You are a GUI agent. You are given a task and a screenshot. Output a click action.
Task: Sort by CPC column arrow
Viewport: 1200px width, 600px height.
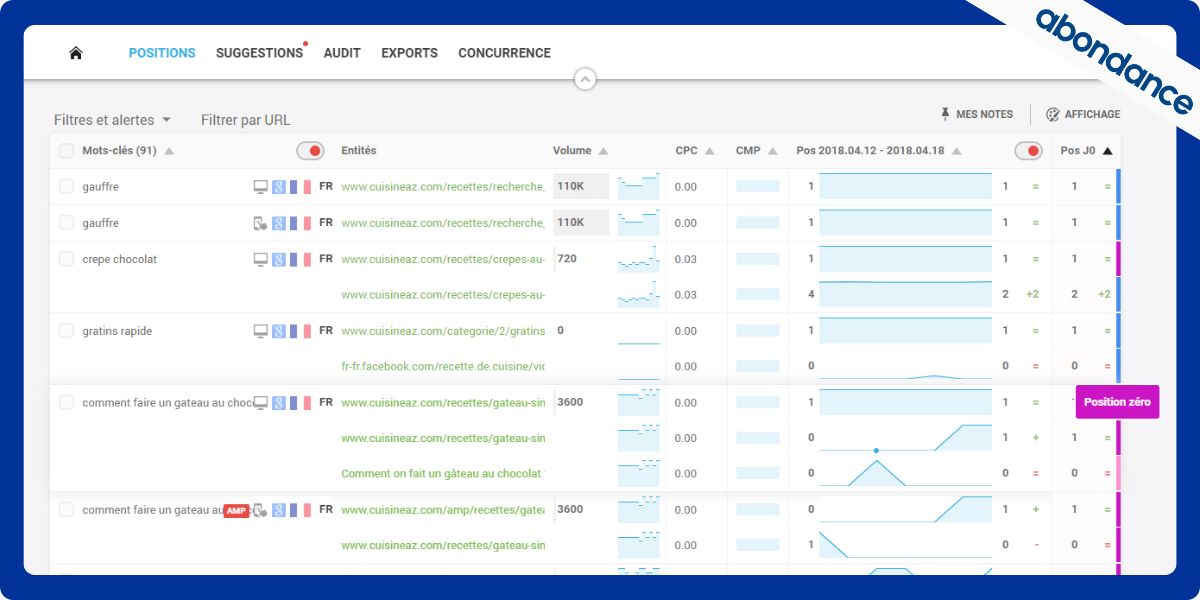tap(709, 152)
